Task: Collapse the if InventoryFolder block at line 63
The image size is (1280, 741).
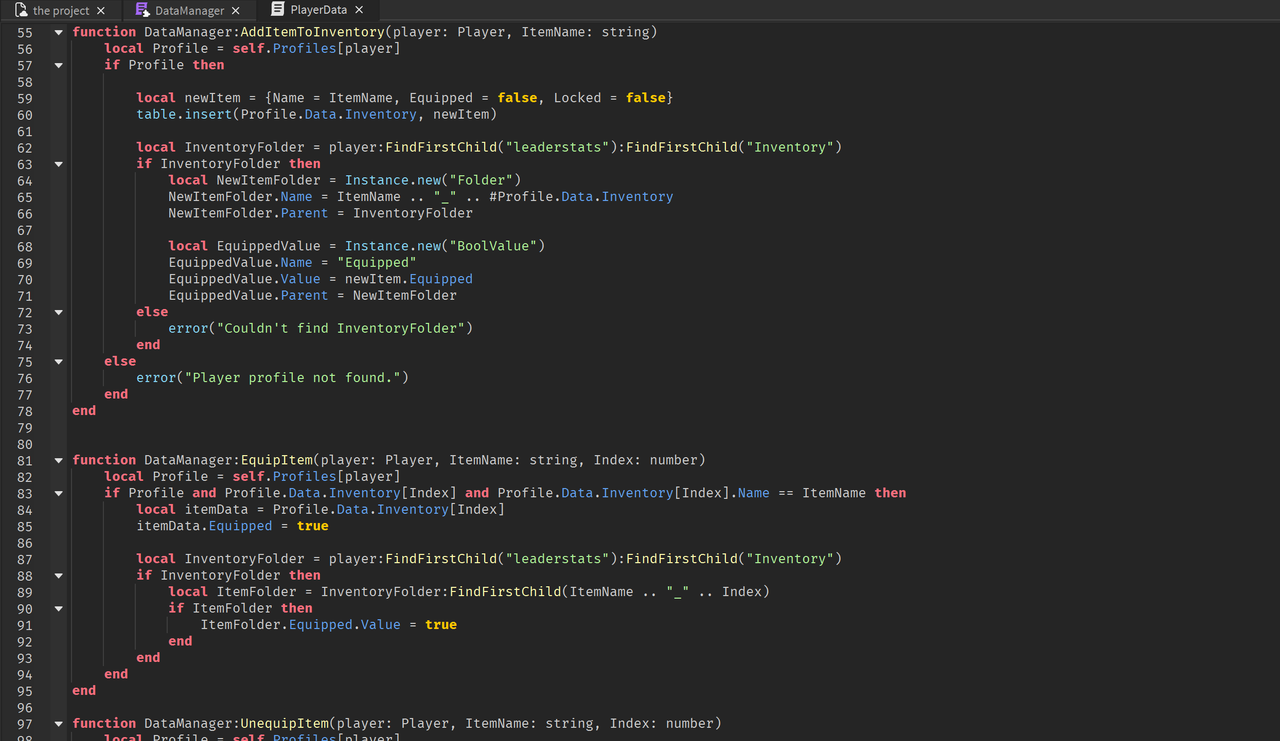Action: point(57,163)
